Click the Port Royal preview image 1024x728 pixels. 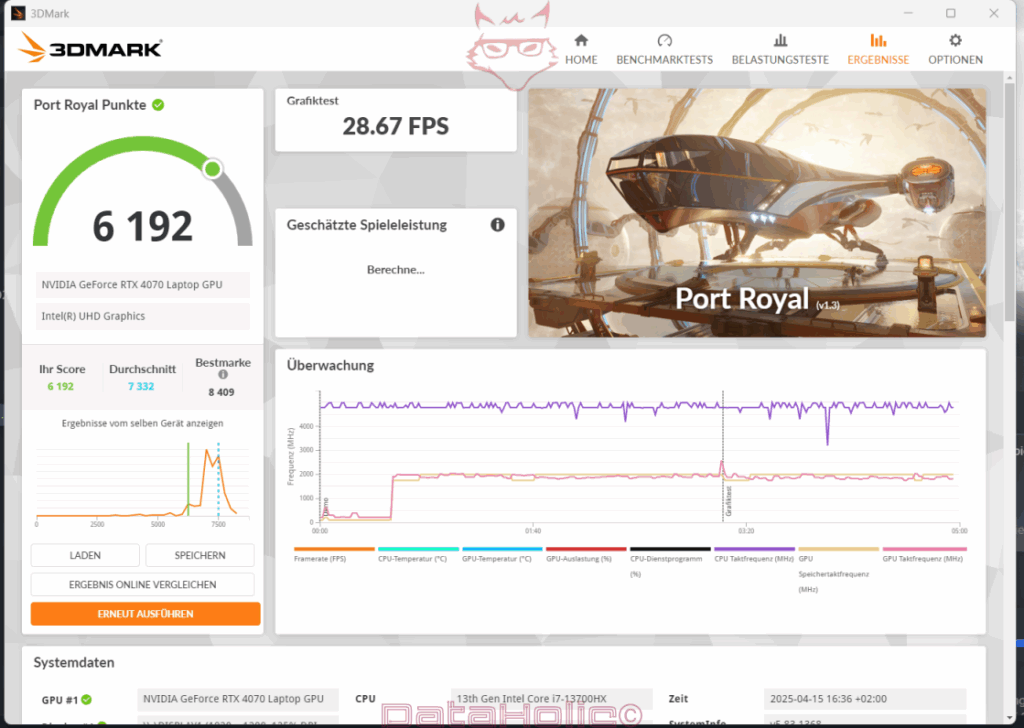tap(757, 213)
